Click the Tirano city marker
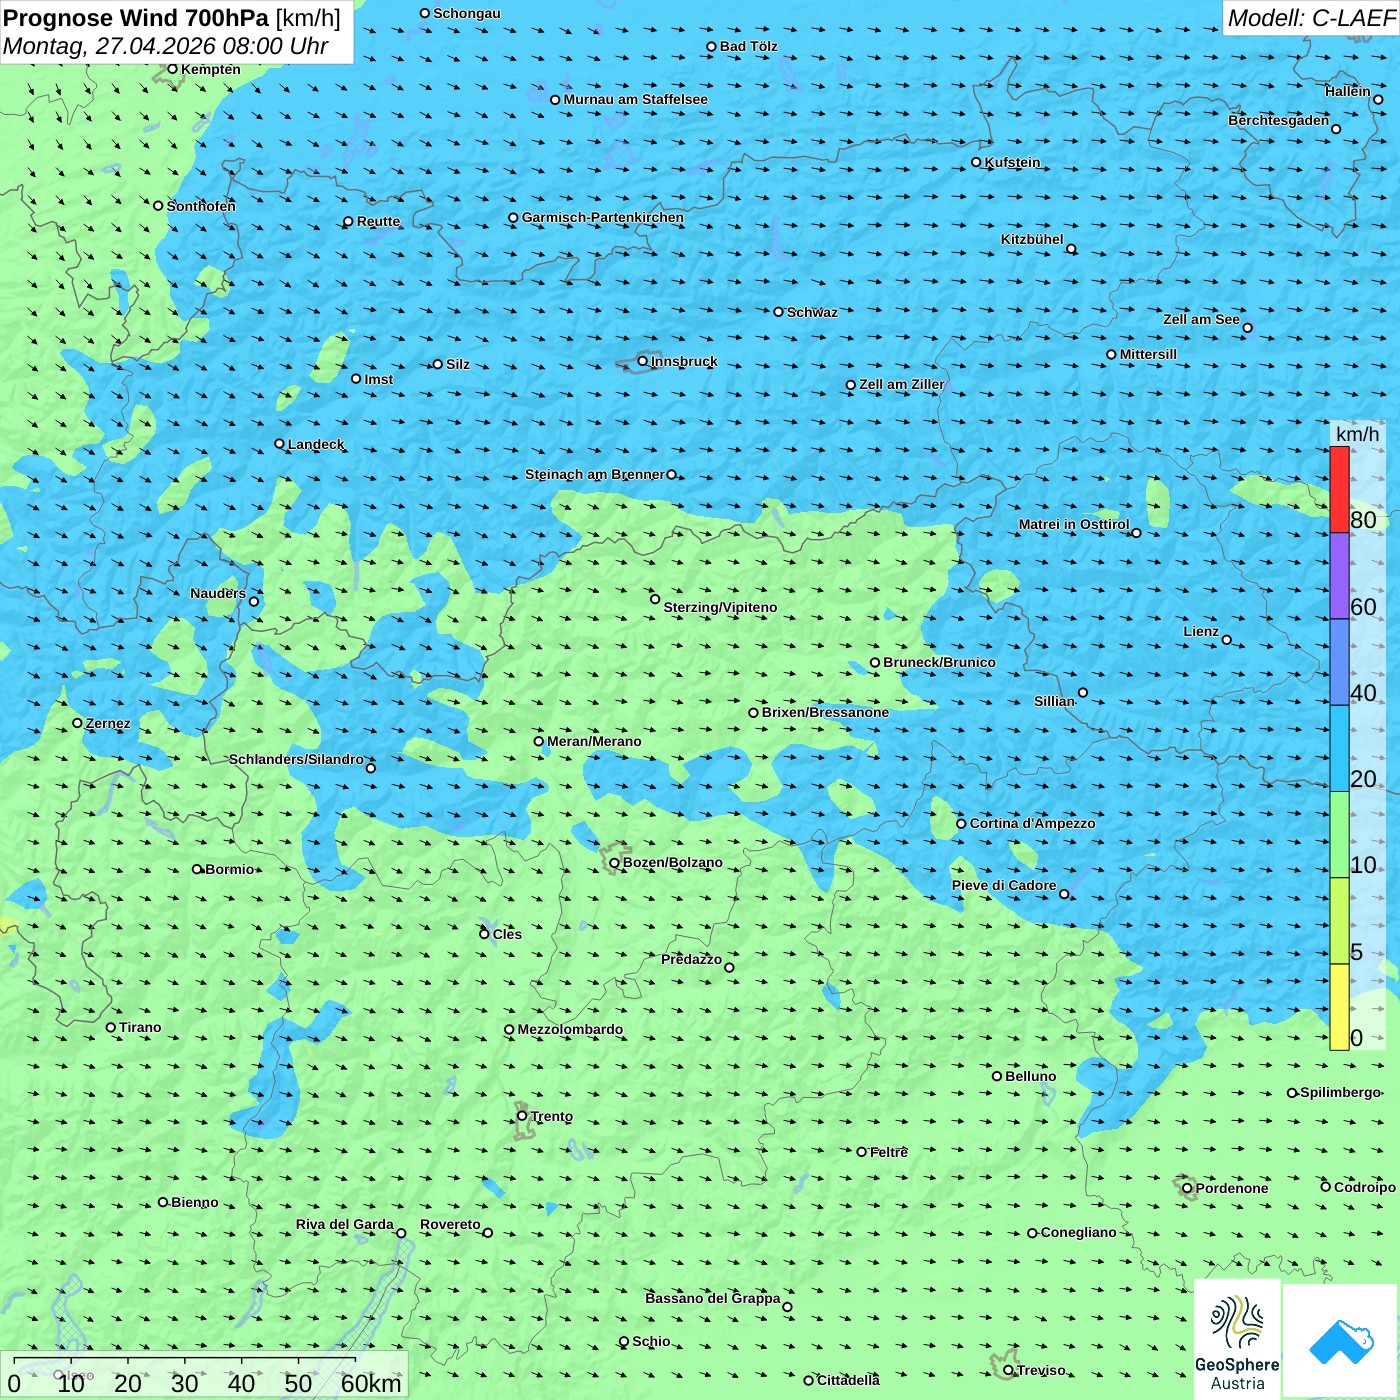1400x1400 pixels. (111, 1027)
